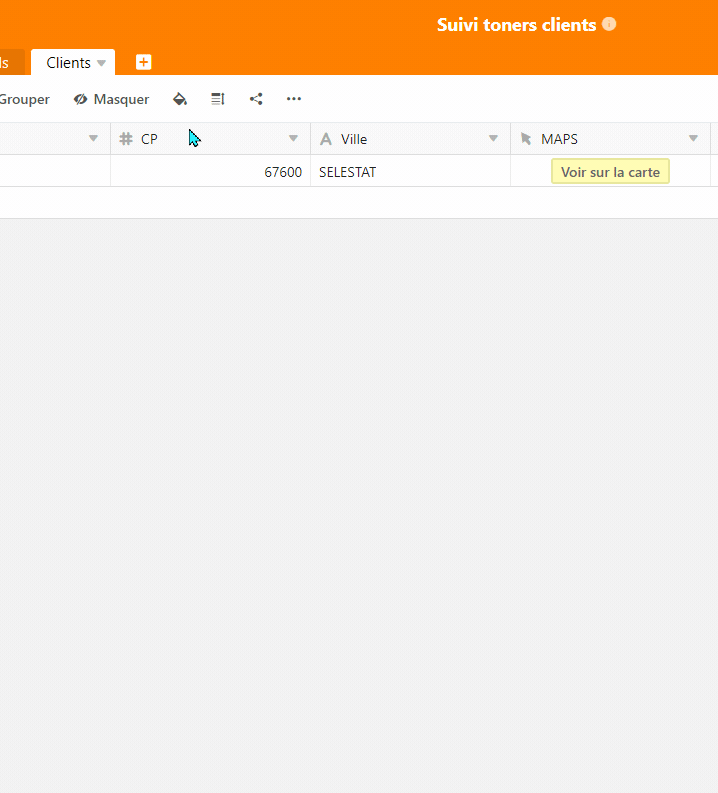
Task: Switch to the Clients tab
Action: [x=68, y=63]
